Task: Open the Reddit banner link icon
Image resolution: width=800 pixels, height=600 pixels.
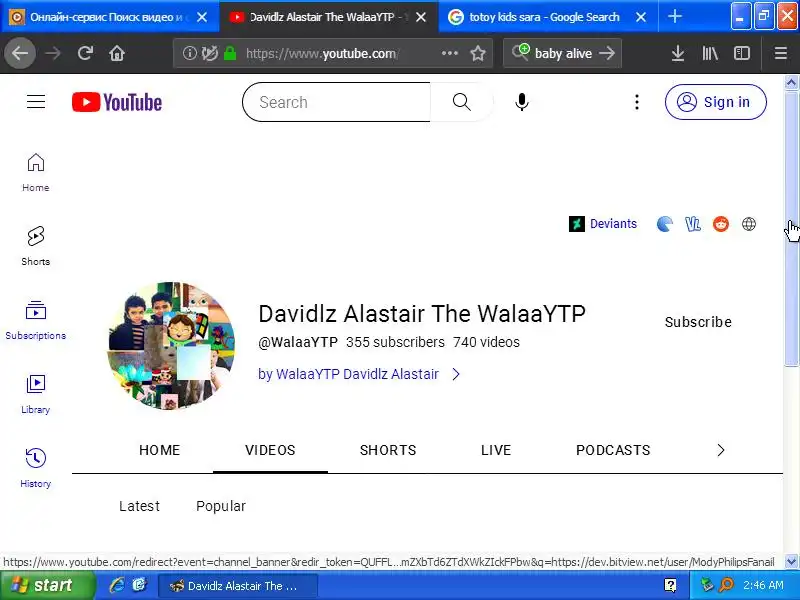Action: point(720,223)
